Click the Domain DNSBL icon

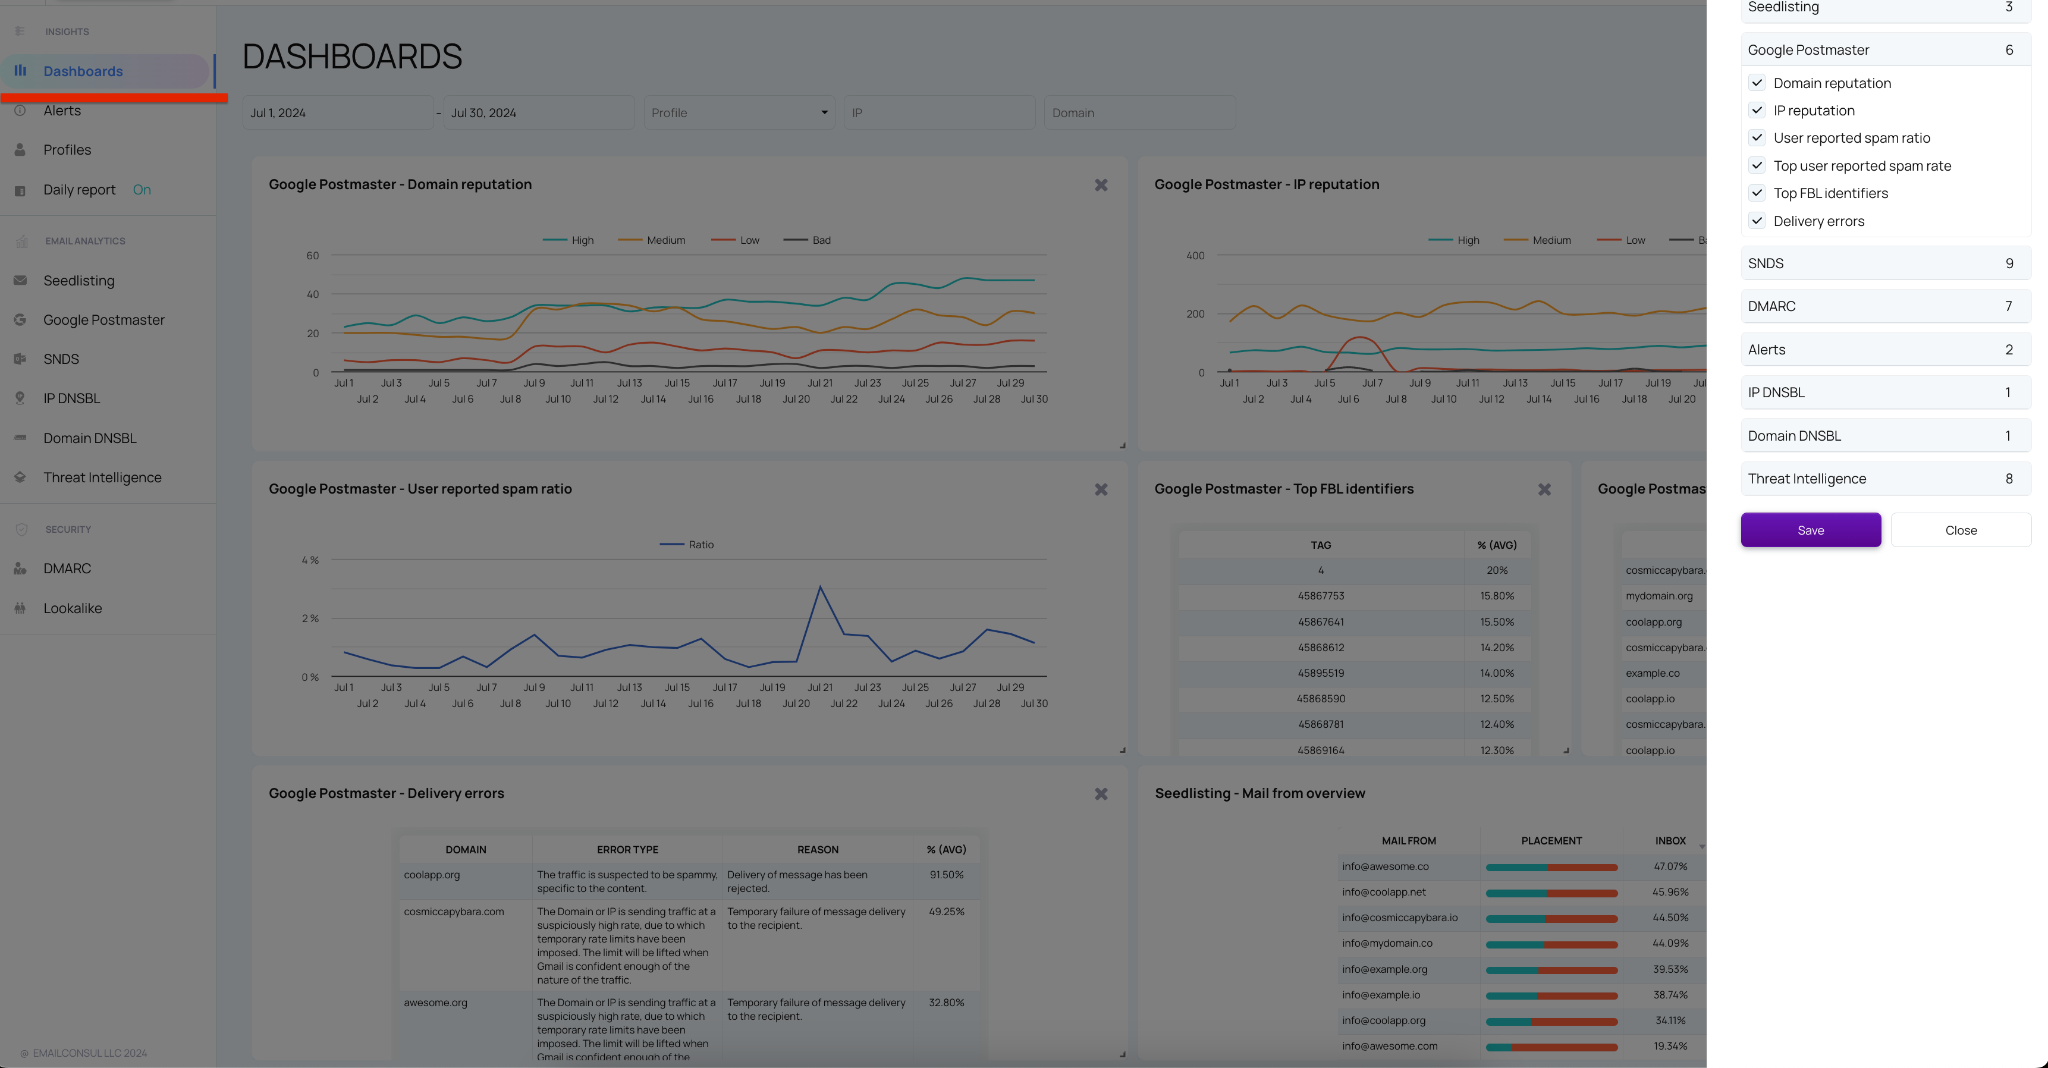point(20,438)
